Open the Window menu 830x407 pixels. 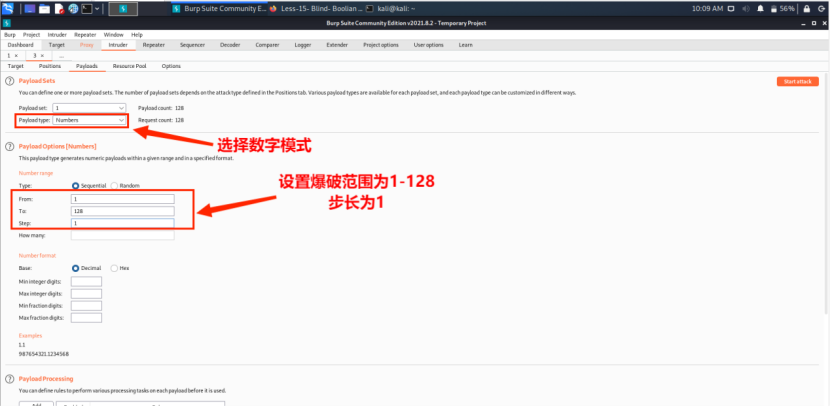point(113,35)
